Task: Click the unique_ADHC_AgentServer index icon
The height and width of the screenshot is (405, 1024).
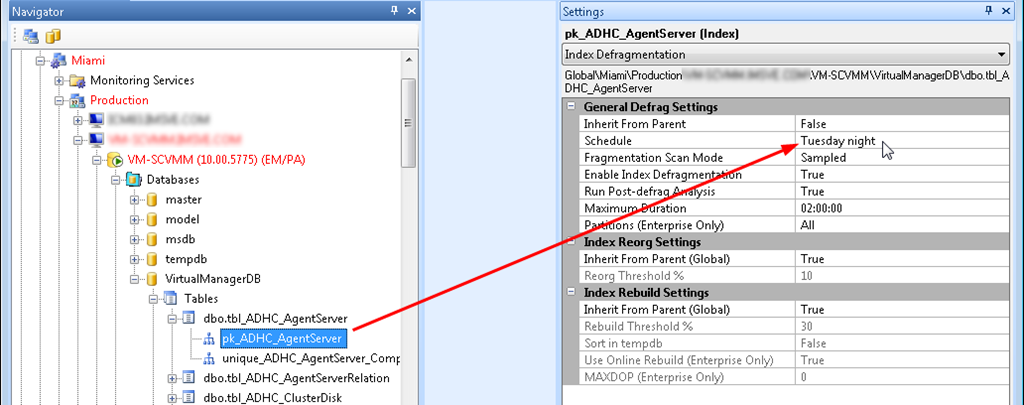Action: [x=209, y=359]
